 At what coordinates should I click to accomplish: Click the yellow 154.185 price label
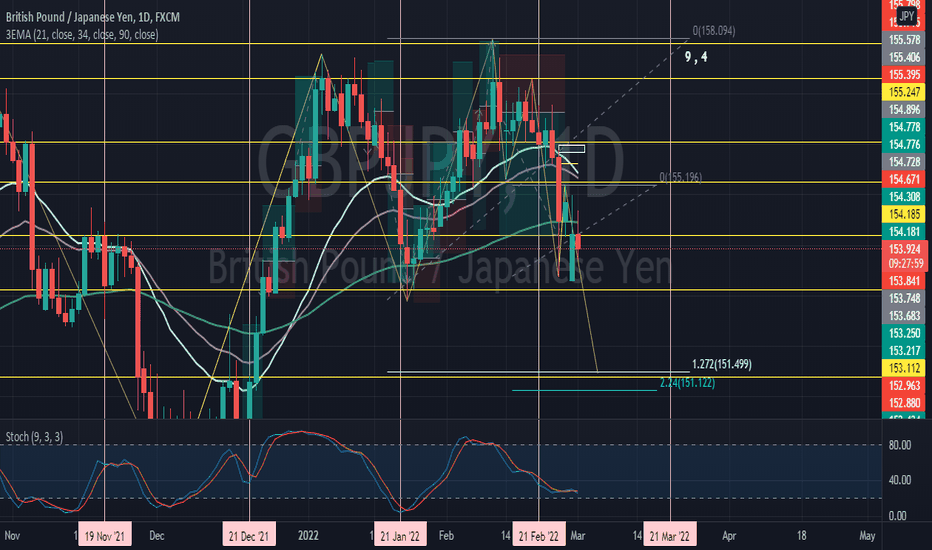[904, 214]
